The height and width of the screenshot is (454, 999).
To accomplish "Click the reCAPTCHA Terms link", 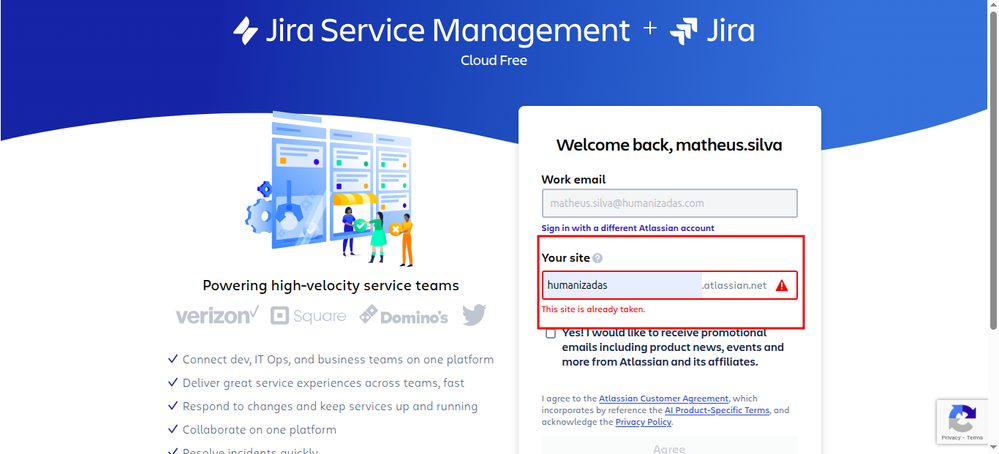I will pos(975,438).
